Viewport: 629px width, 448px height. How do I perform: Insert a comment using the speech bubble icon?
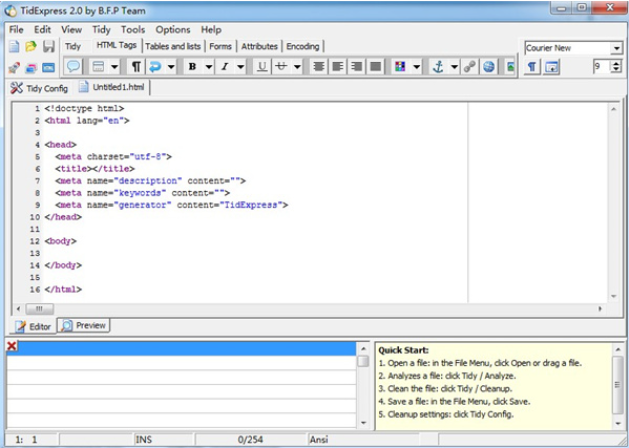click(73, 67)
